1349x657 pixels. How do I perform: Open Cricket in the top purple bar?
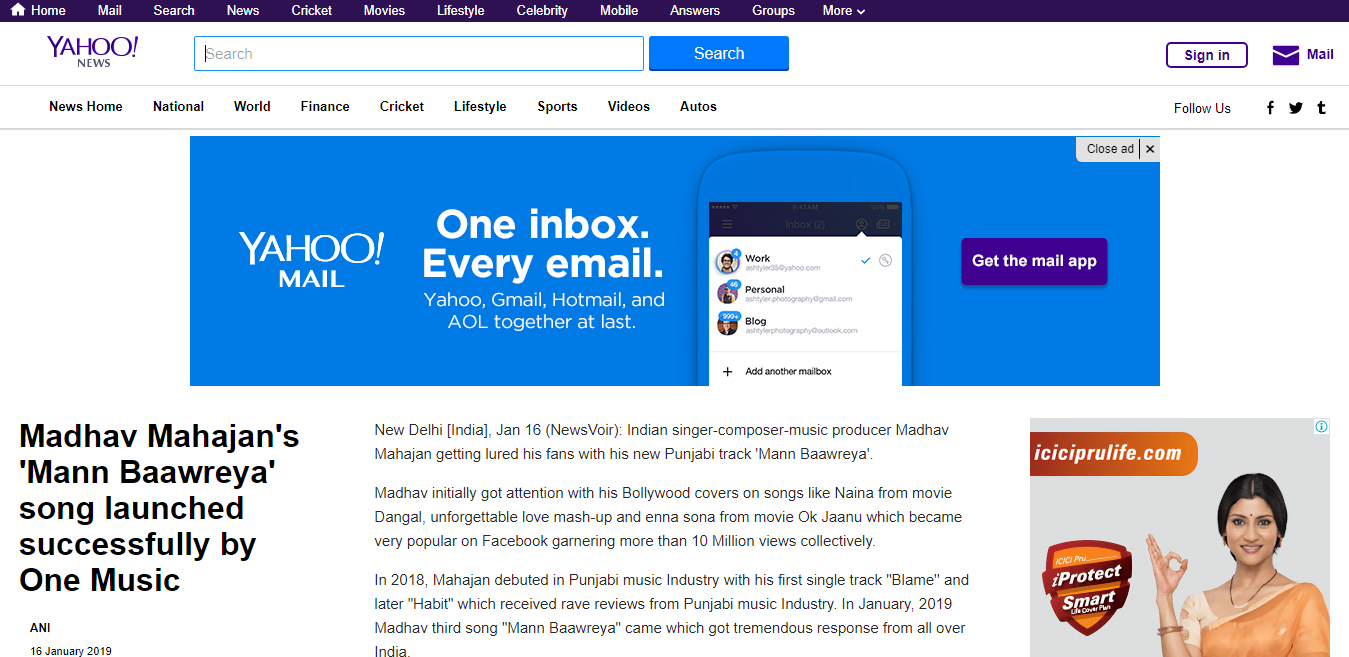click(x=312, y=11)
